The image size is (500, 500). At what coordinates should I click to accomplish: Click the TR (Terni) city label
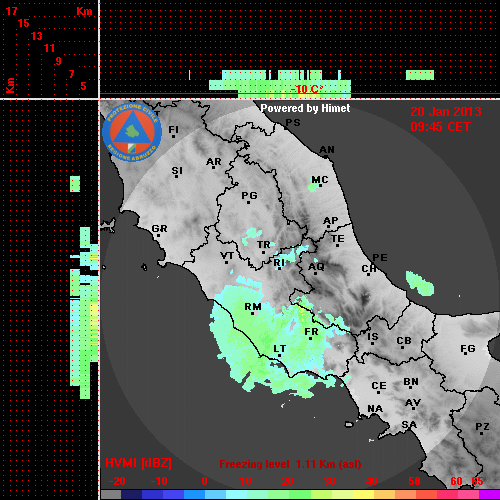[x=263, y=245]
